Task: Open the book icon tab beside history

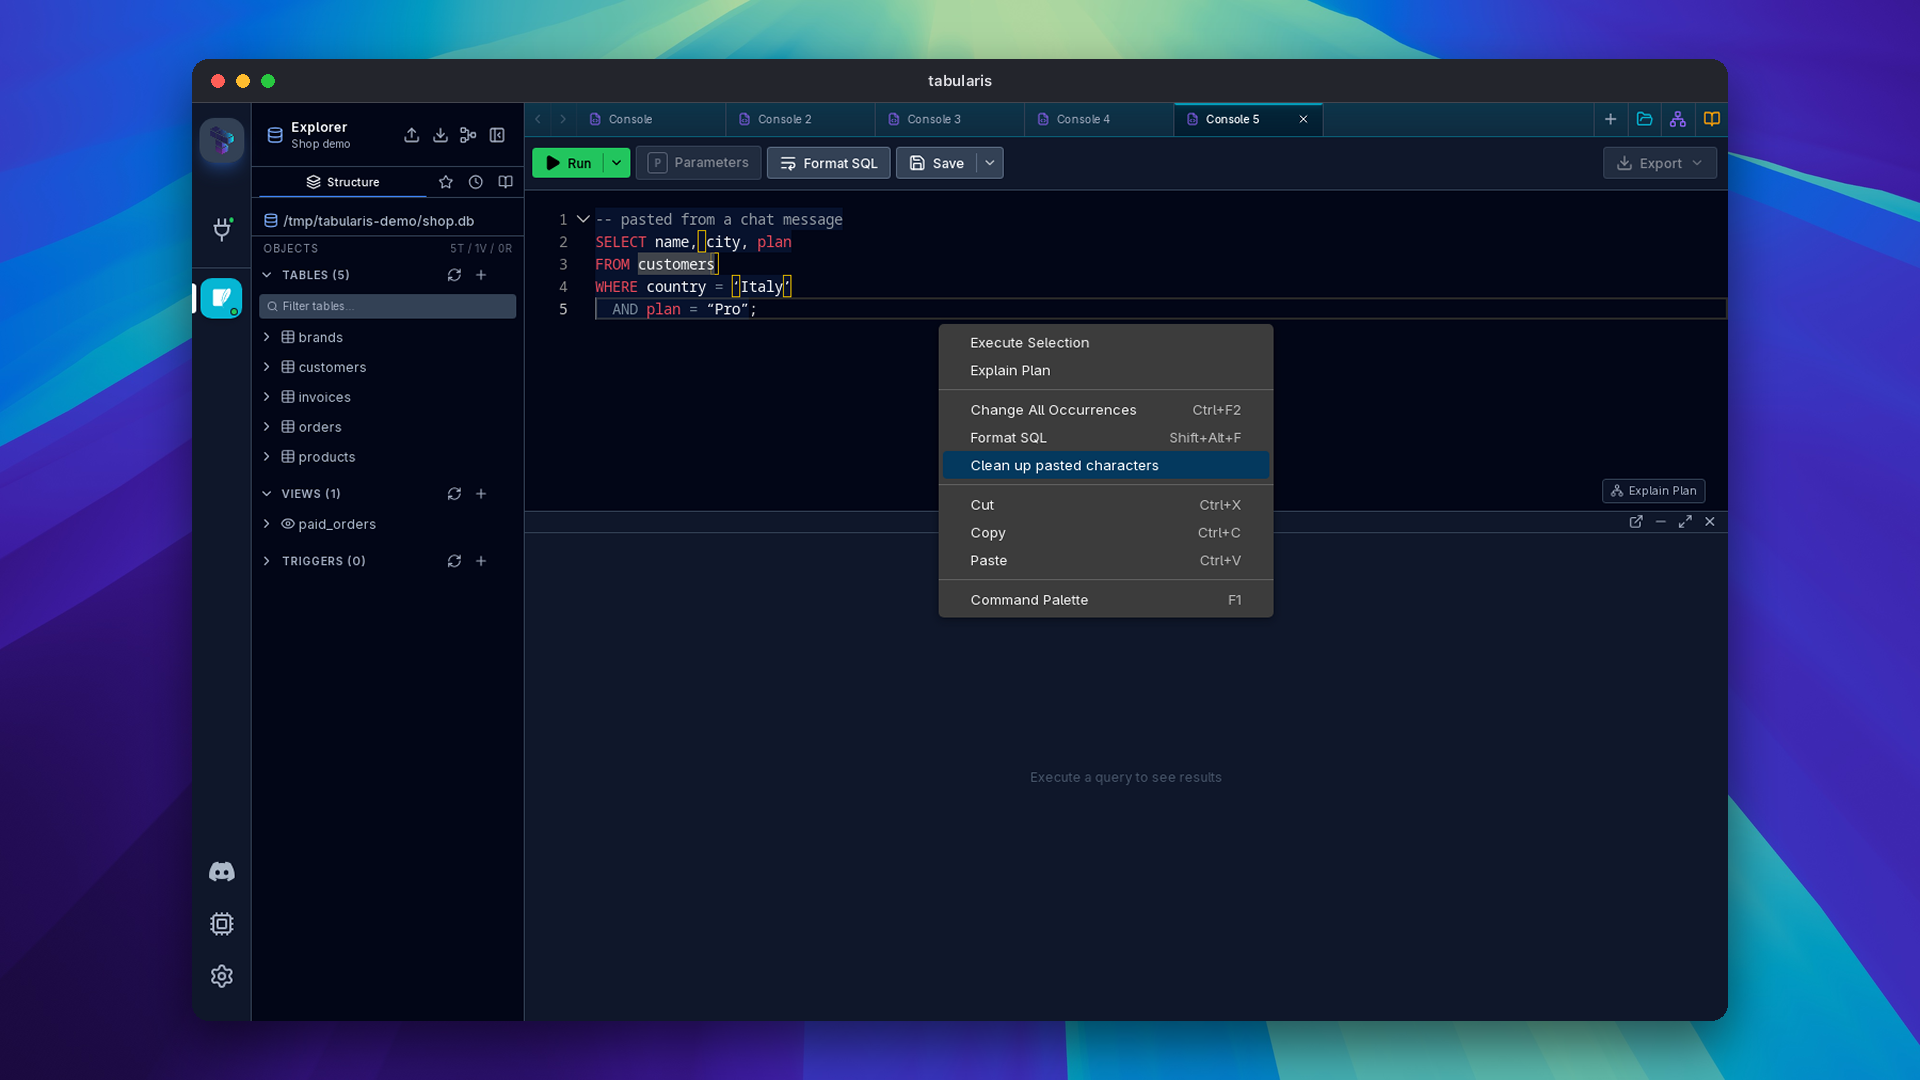Action: (x=506, y=182)
